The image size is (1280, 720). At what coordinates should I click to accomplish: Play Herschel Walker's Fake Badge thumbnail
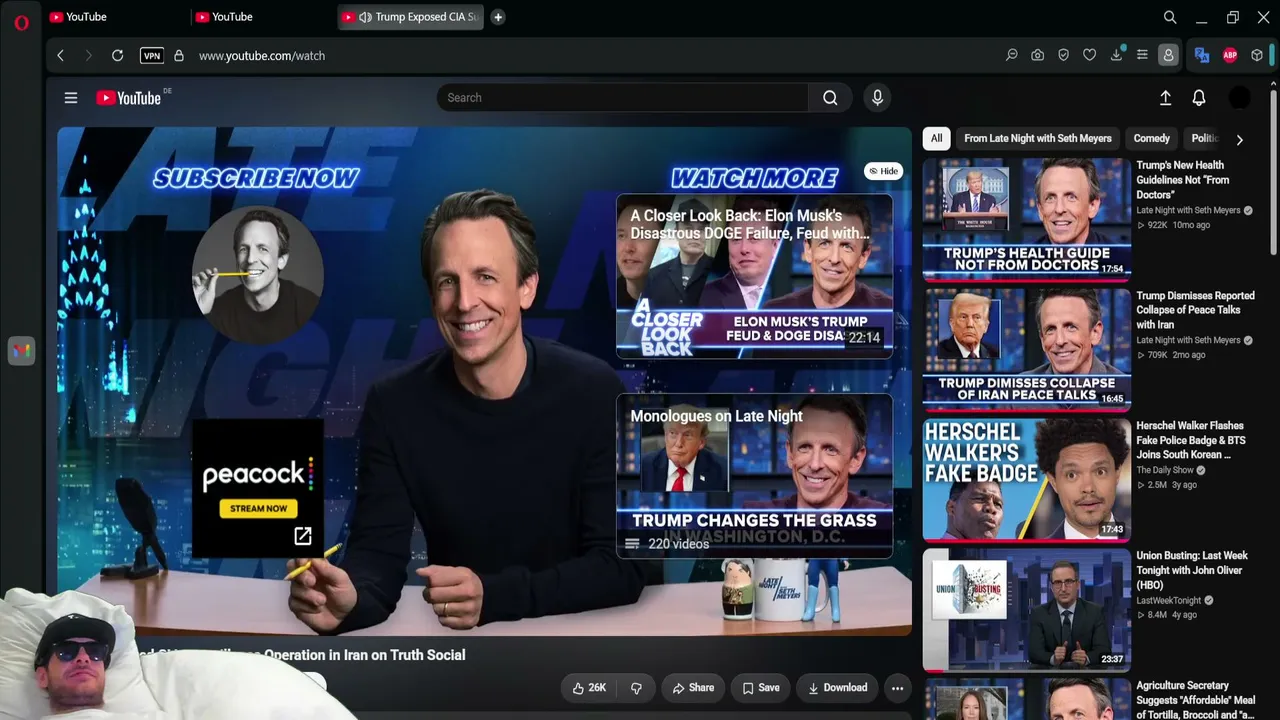1027,478
